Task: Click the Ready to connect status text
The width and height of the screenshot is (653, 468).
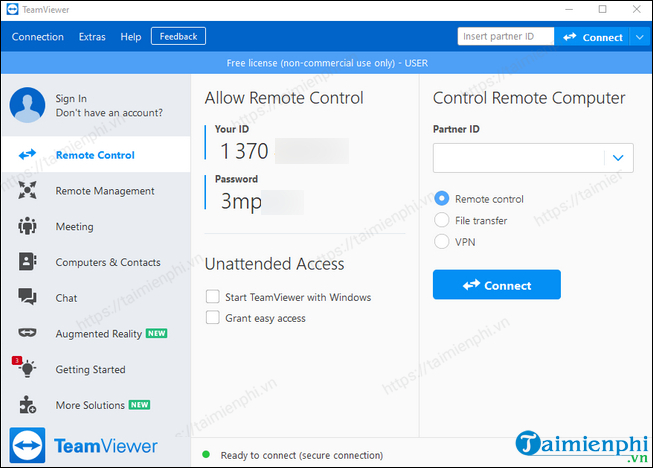Action: point(302,455)
